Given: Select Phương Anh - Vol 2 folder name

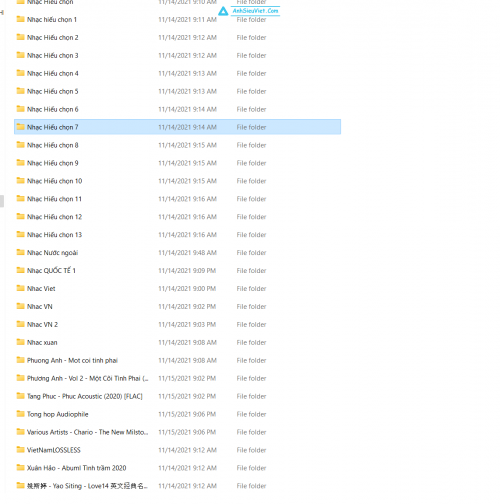Looking at the screenshot, I should [88, 378].
